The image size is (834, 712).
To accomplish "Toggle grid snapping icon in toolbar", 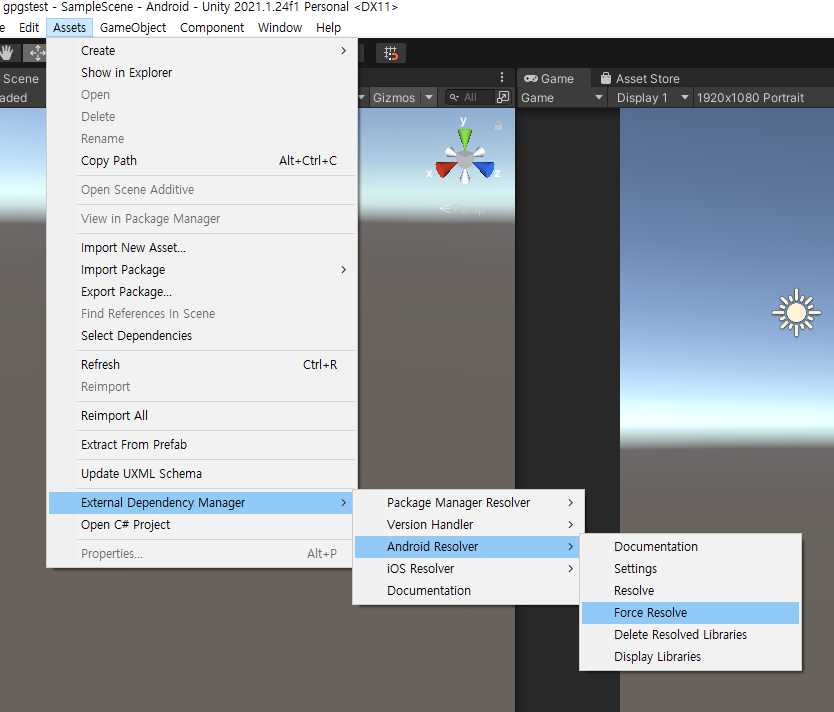I will pyautogui.click(x=391, y=53).
